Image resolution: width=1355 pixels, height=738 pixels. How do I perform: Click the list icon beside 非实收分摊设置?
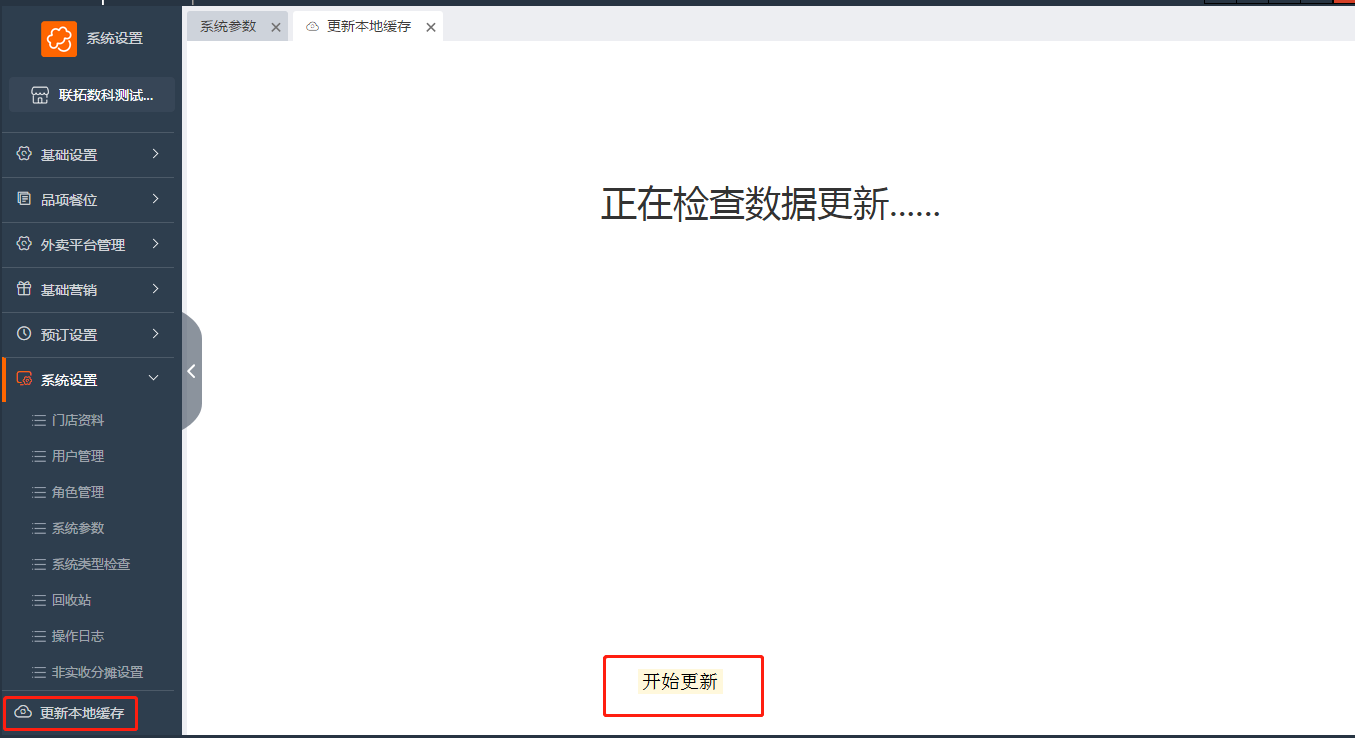39,673
